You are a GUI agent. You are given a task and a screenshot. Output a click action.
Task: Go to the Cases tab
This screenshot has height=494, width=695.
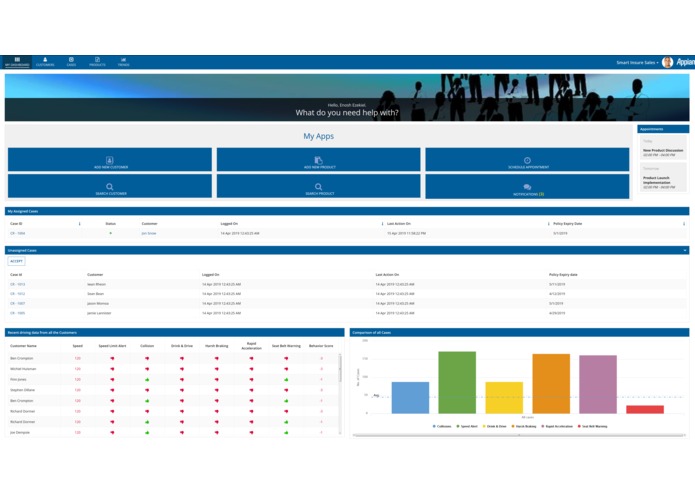click(71, 62)
